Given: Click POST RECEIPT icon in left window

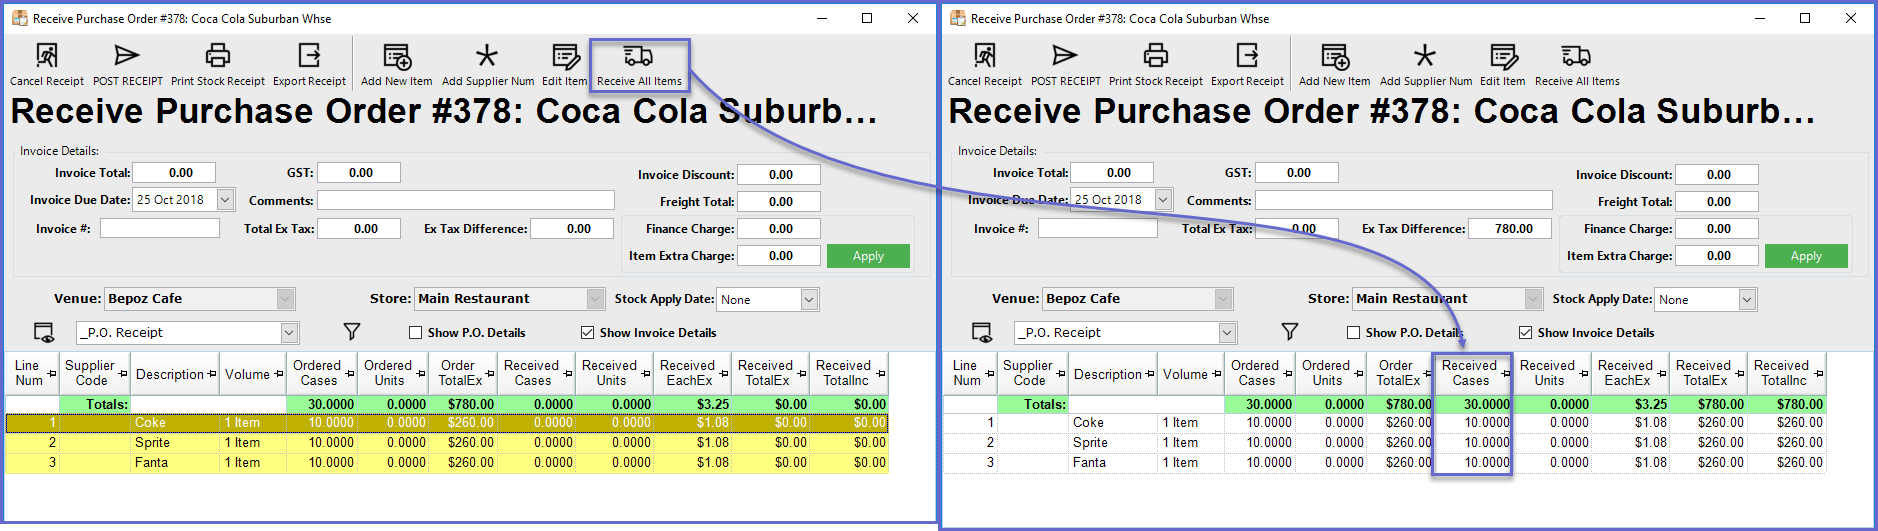Looking at the screenshot, I should click(127, 55).
